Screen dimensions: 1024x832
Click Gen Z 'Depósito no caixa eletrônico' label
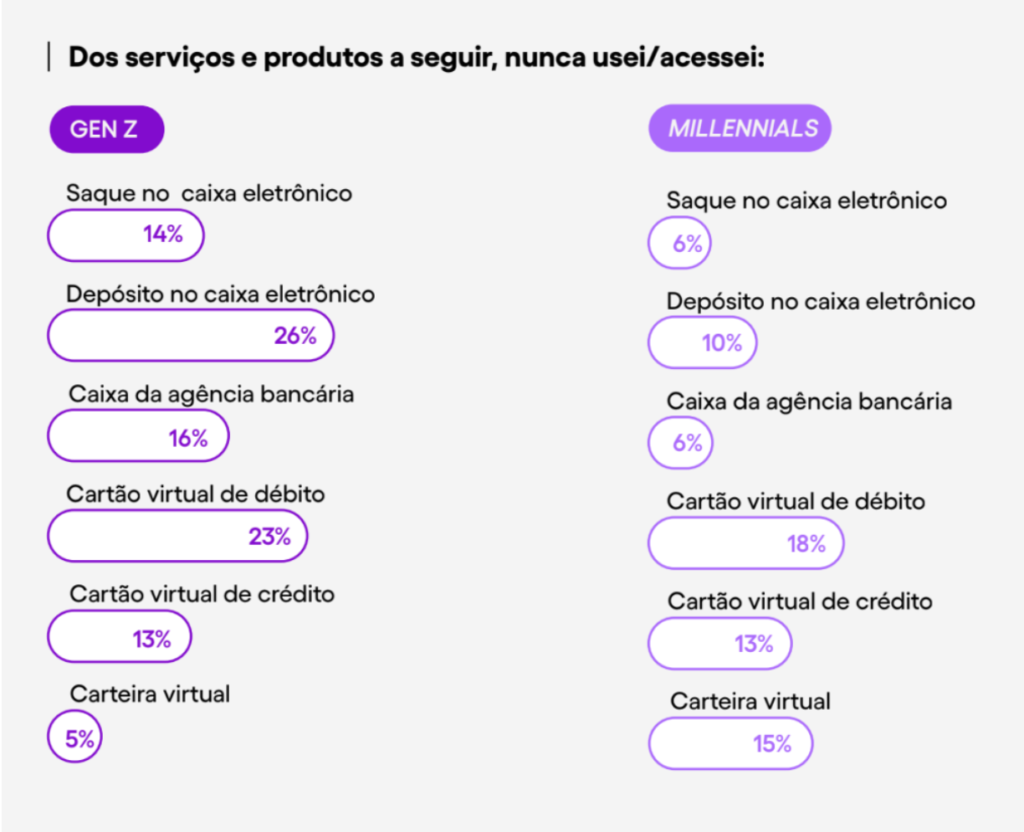pos(220,294)
